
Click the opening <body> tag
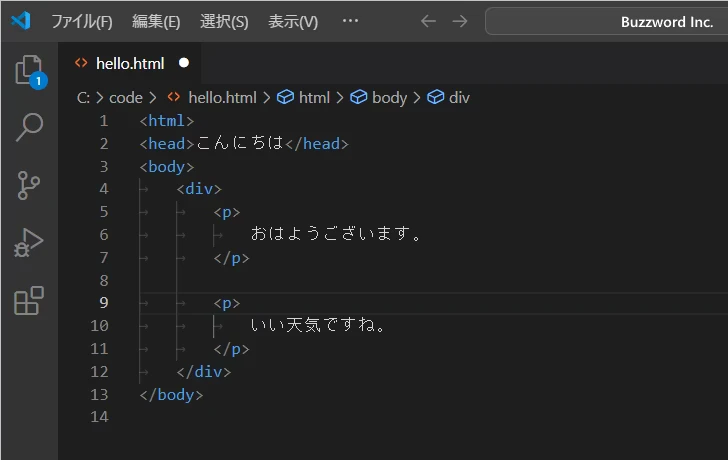coord(167,167)
